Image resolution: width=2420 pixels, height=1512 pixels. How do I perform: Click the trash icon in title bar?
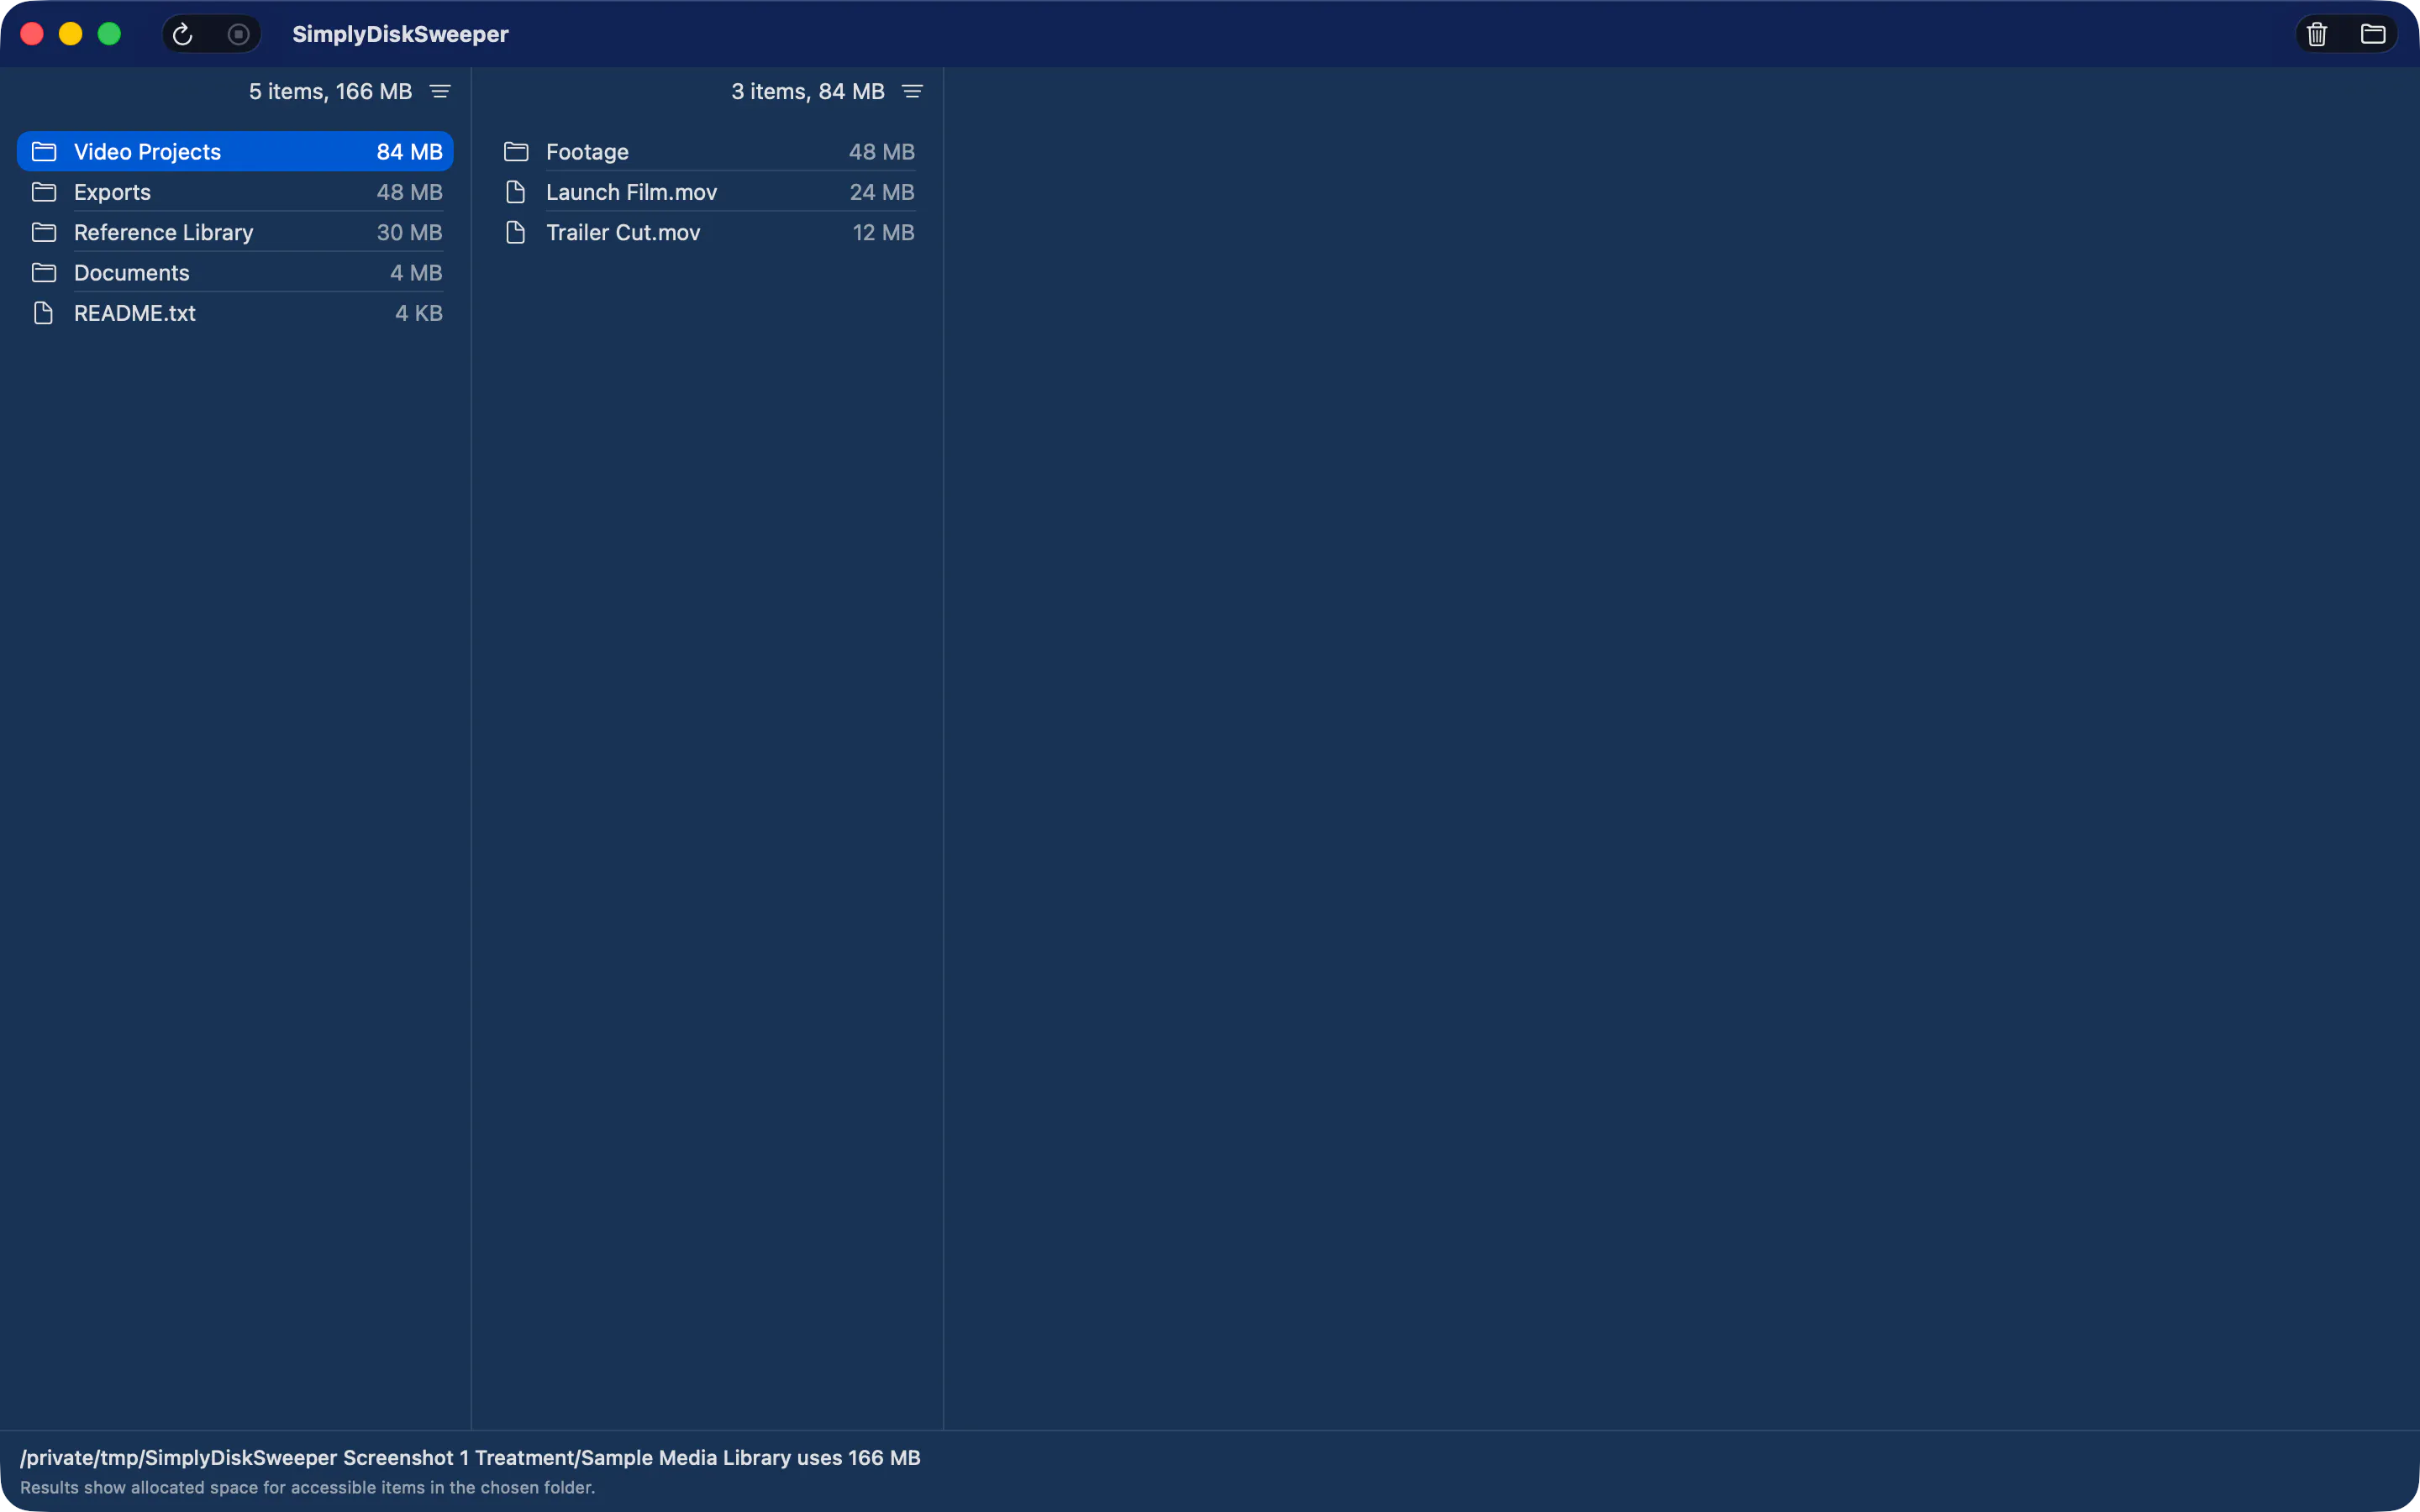(2317, 34)
